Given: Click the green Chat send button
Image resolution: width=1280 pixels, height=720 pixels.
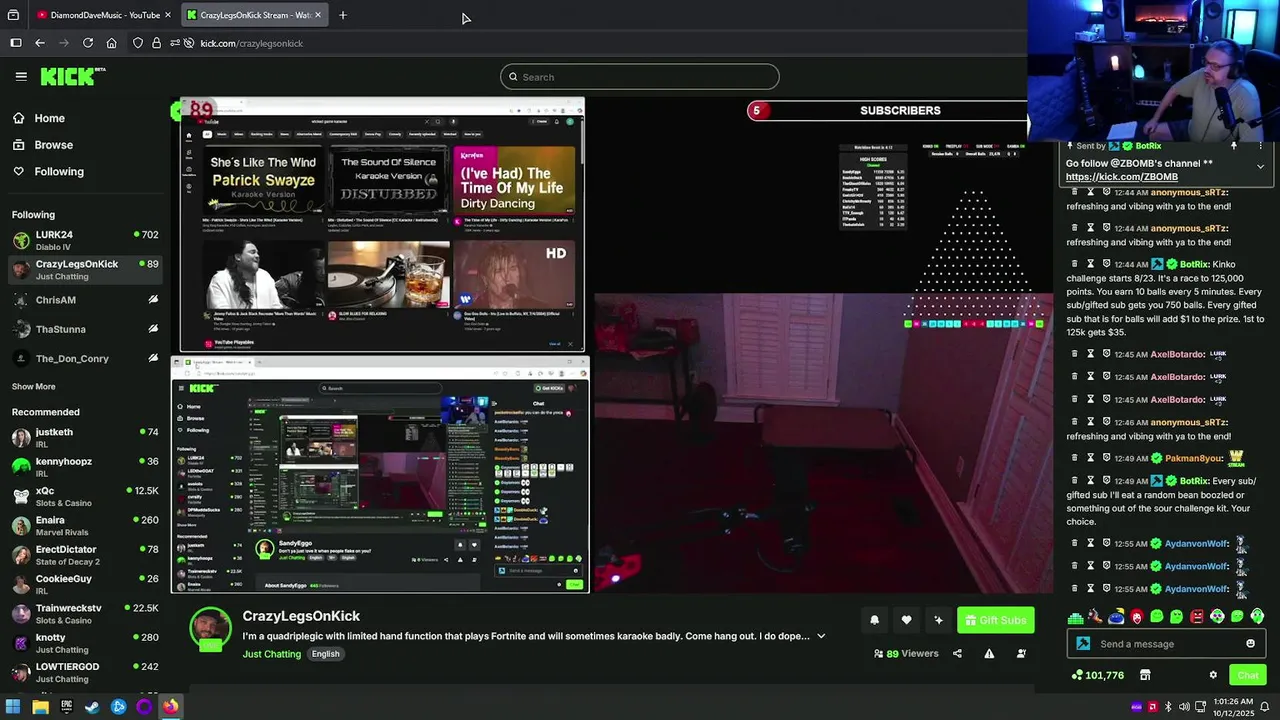Looking at the screenshot, I should coord(1247,675).
